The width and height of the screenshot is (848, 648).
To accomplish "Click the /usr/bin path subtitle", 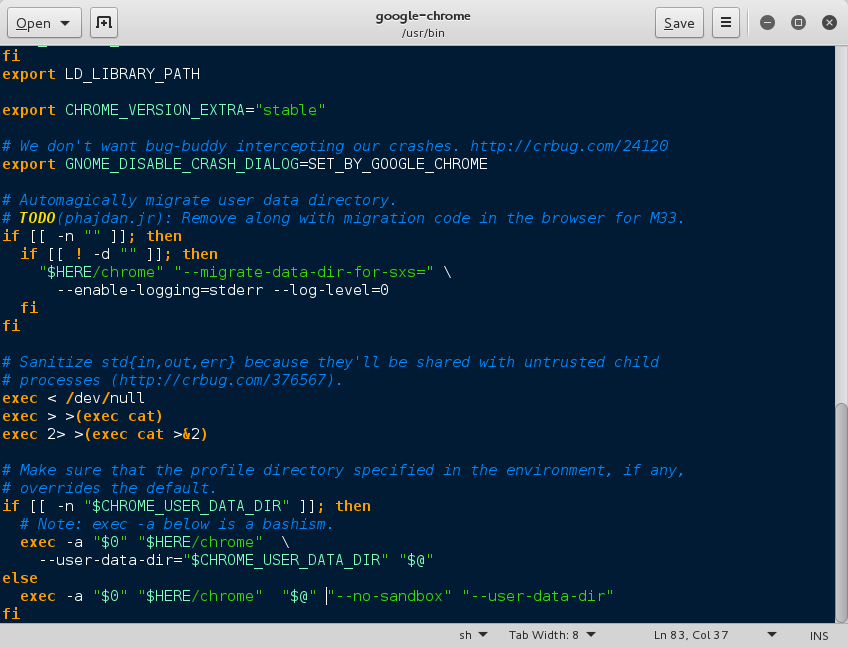I will pyautogui.click(x=423, y=33).
